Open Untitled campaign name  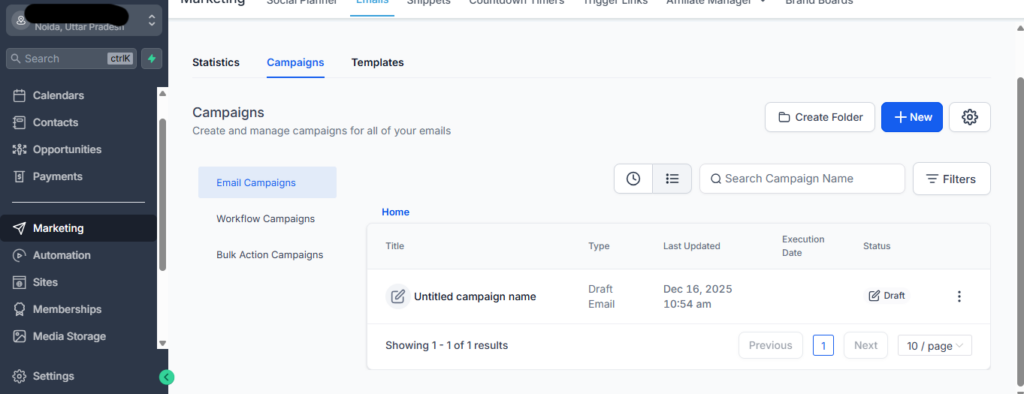pos(475,297)
